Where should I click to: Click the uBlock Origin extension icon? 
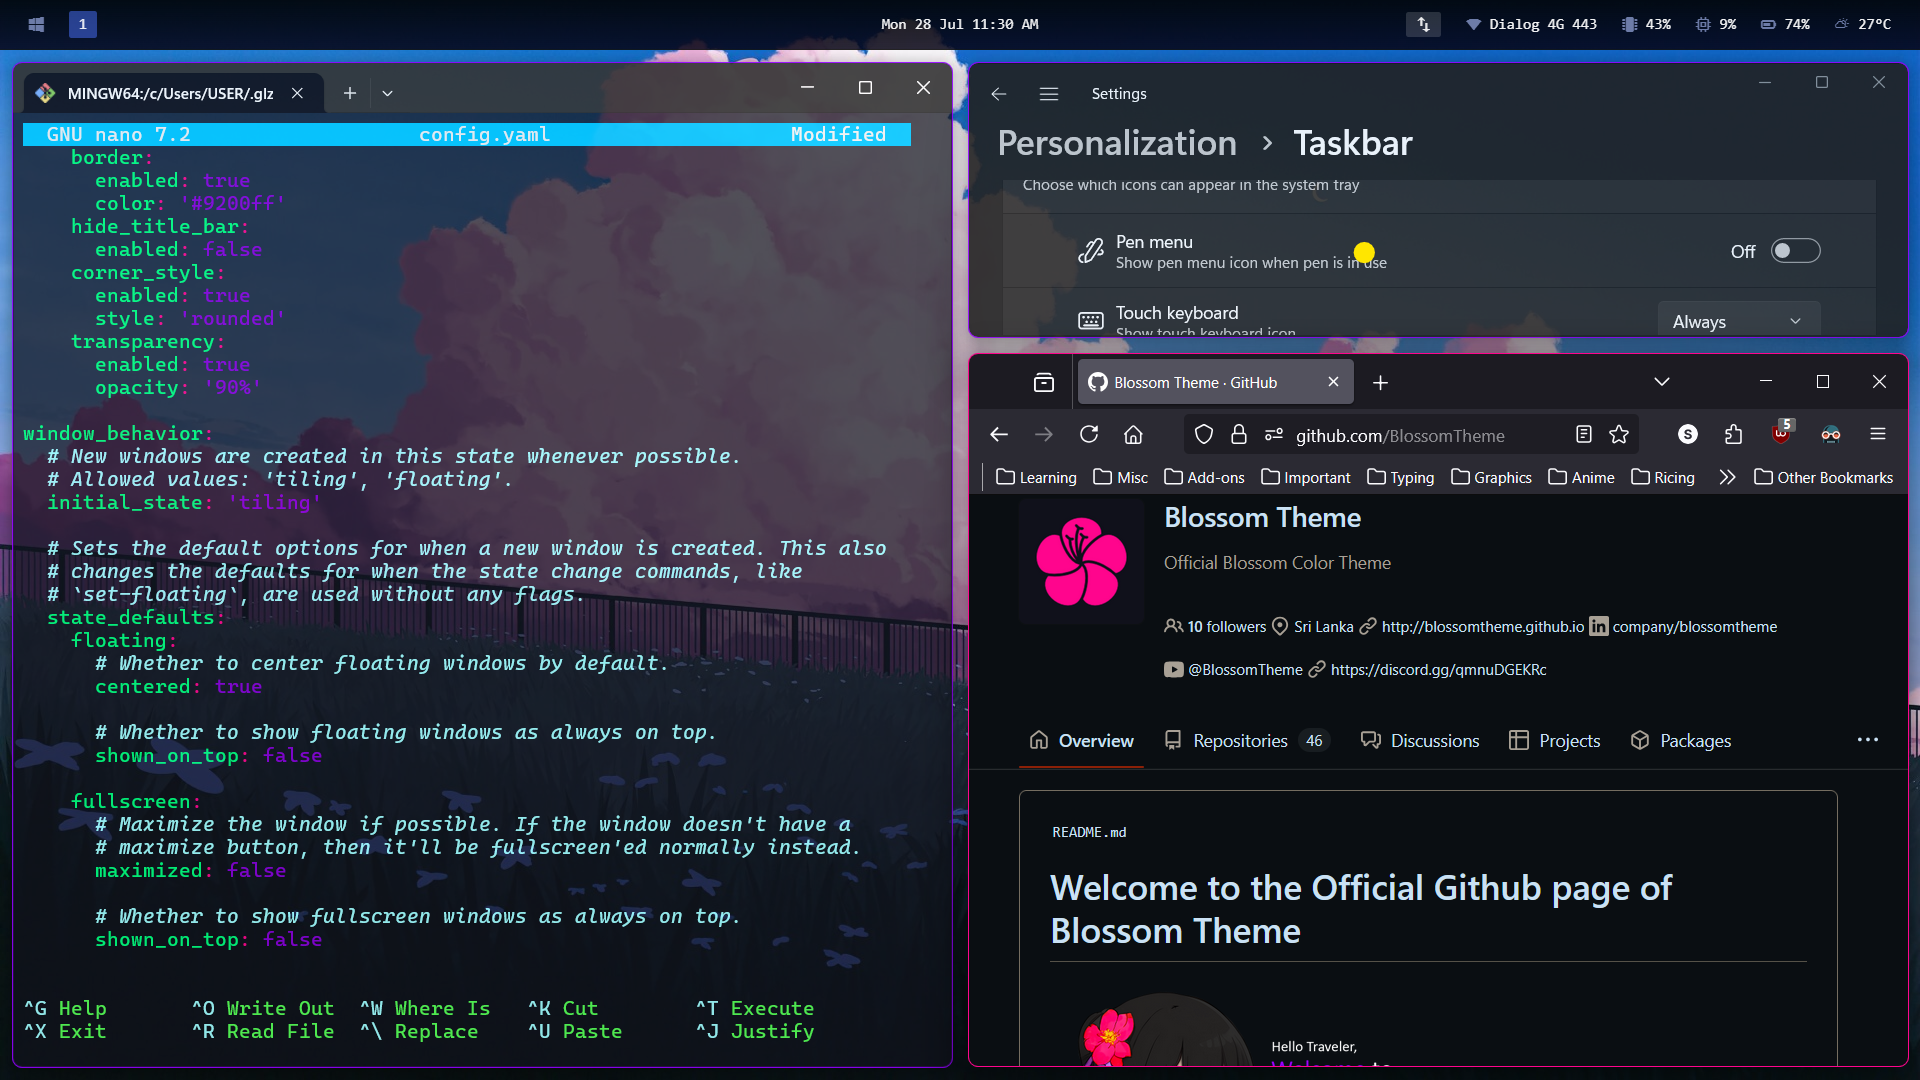point(1781,434)
